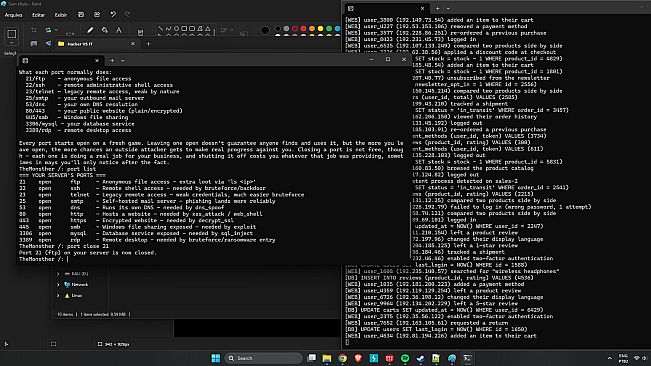Select the Triangle shape in Paint

pos(208,29)
